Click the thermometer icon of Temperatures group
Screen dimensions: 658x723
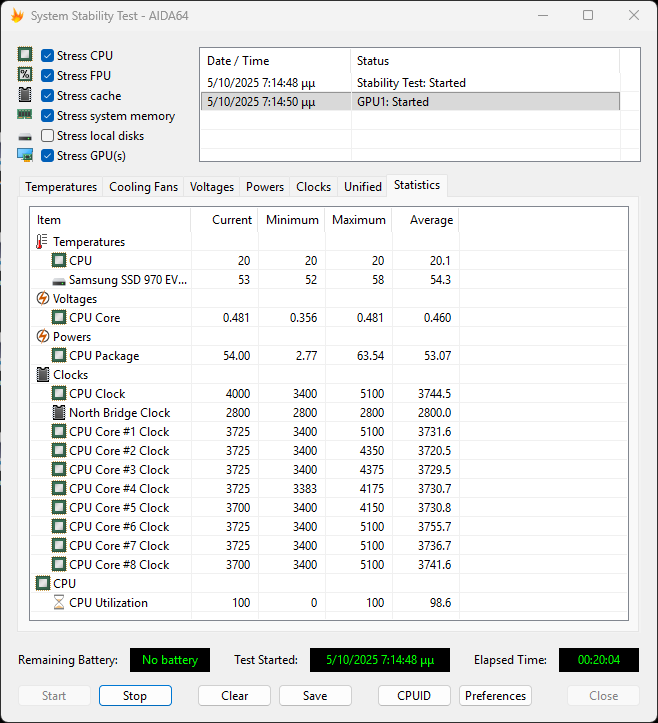tap(42, 242)
